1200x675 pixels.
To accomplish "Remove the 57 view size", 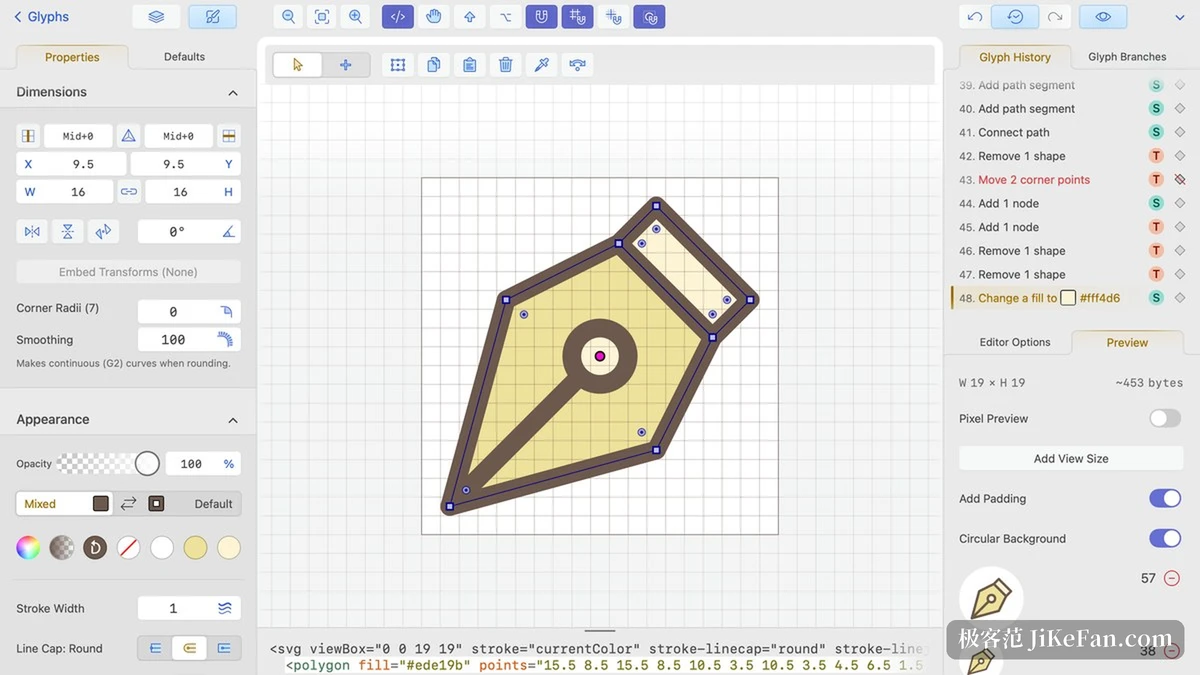I will click(x=1172, y=579).
